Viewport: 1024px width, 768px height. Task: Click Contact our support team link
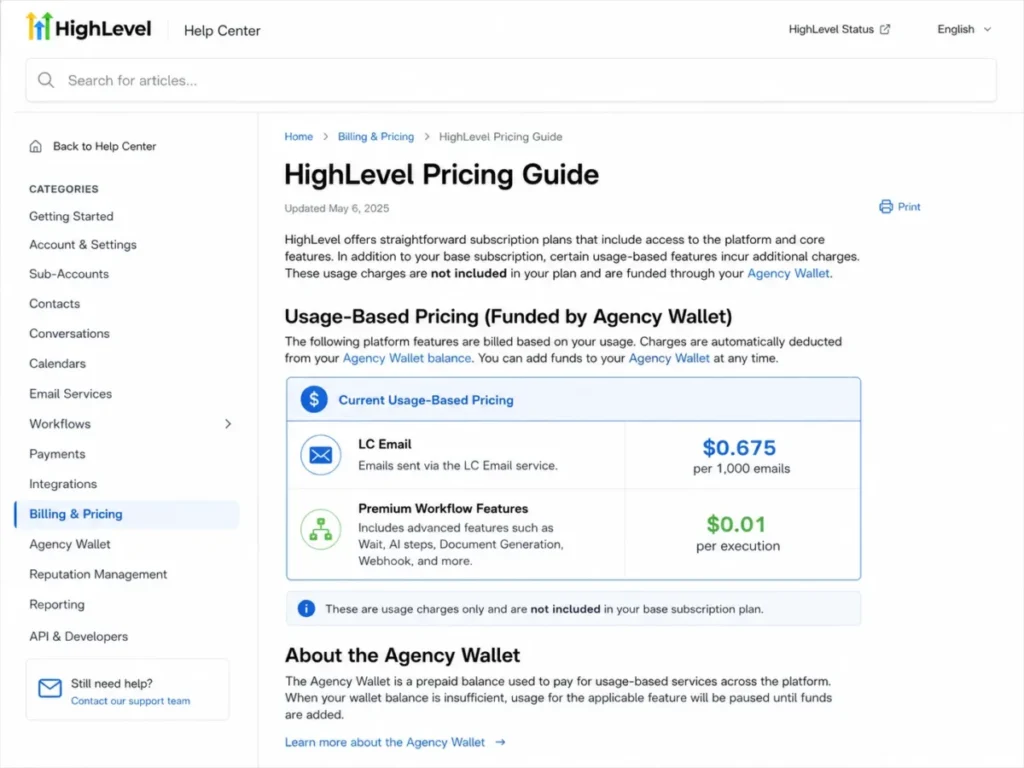(131, 701)
